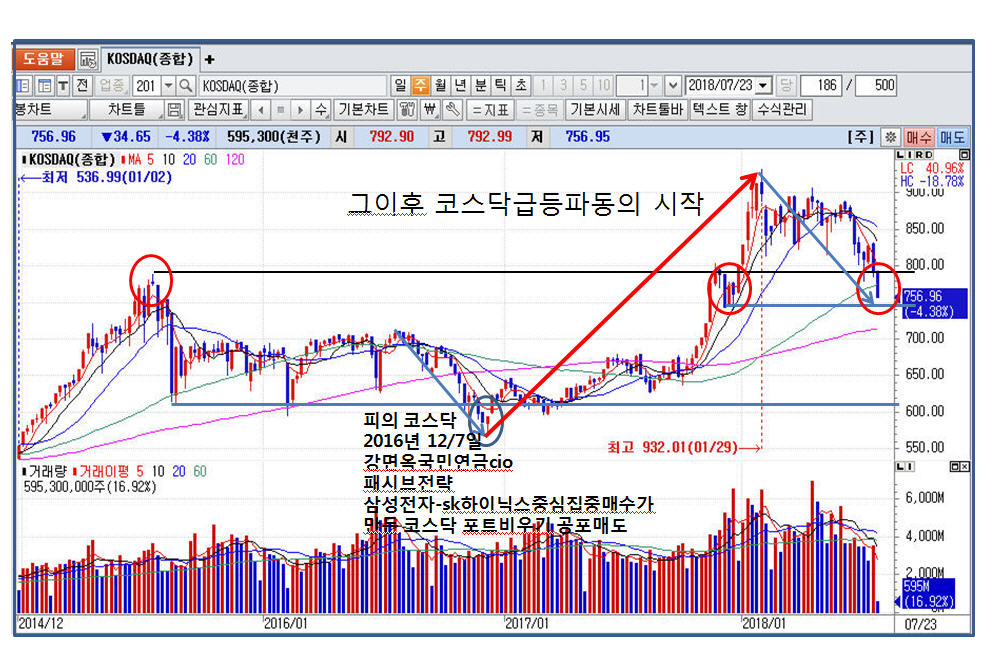The width and height of the screenshot is (994, 672).
Task: Add a new tab with the plus button
Action: pos(210,59)
